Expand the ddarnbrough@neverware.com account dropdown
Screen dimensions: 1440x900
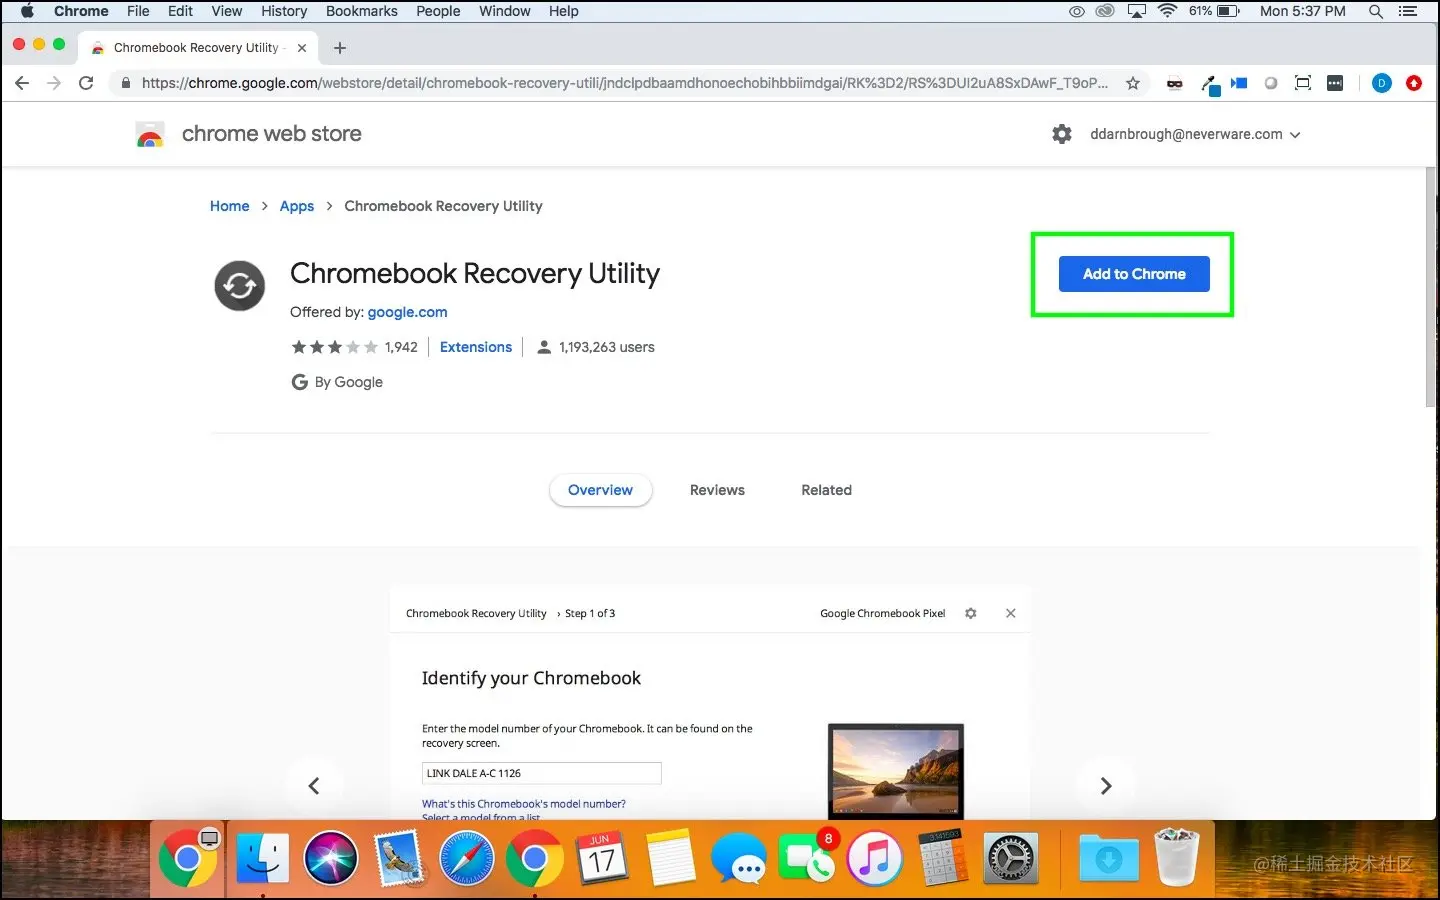point(1195,134)
